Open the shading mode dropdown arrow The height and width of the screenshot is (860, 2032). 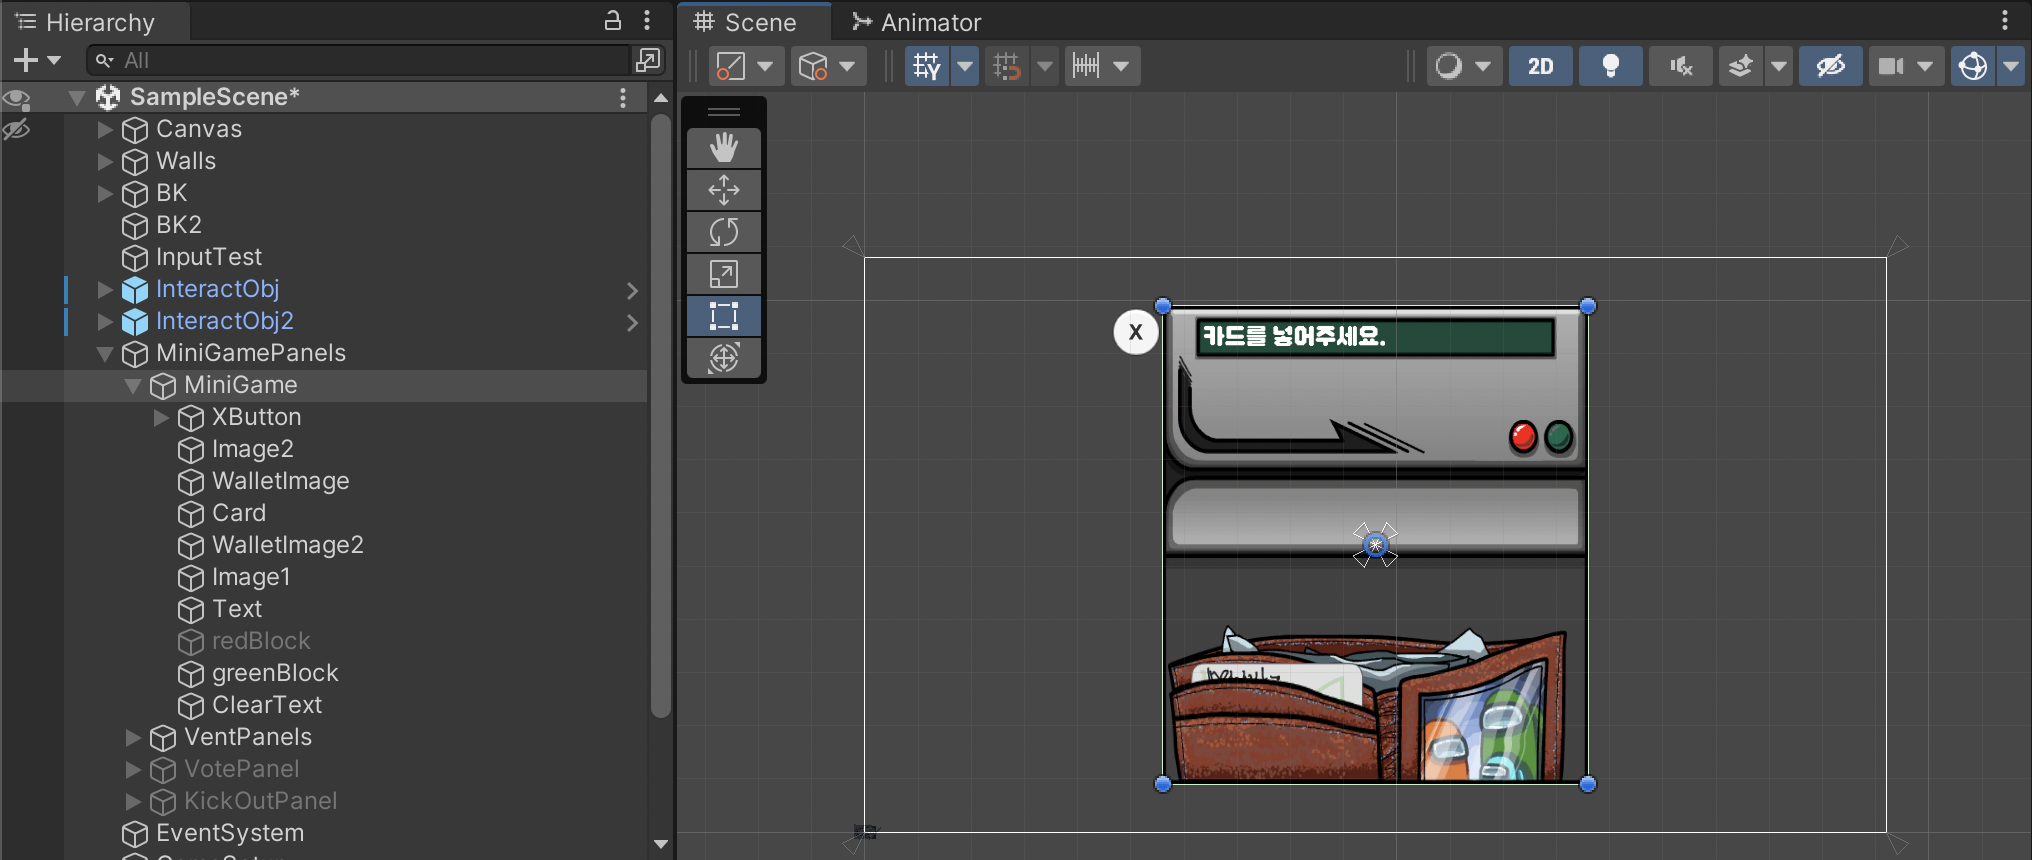(x=1483, y=66)
